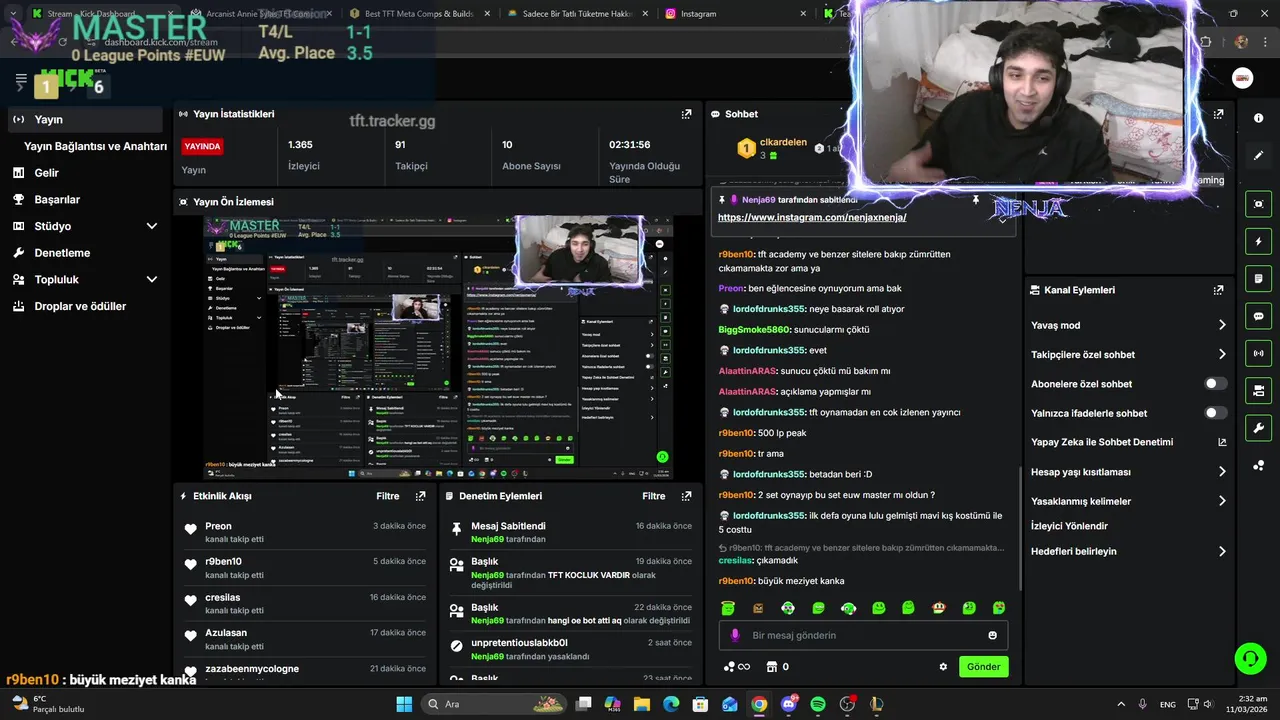
Task: Click the pin icon on the pinned message
Action: coord(976,200)
